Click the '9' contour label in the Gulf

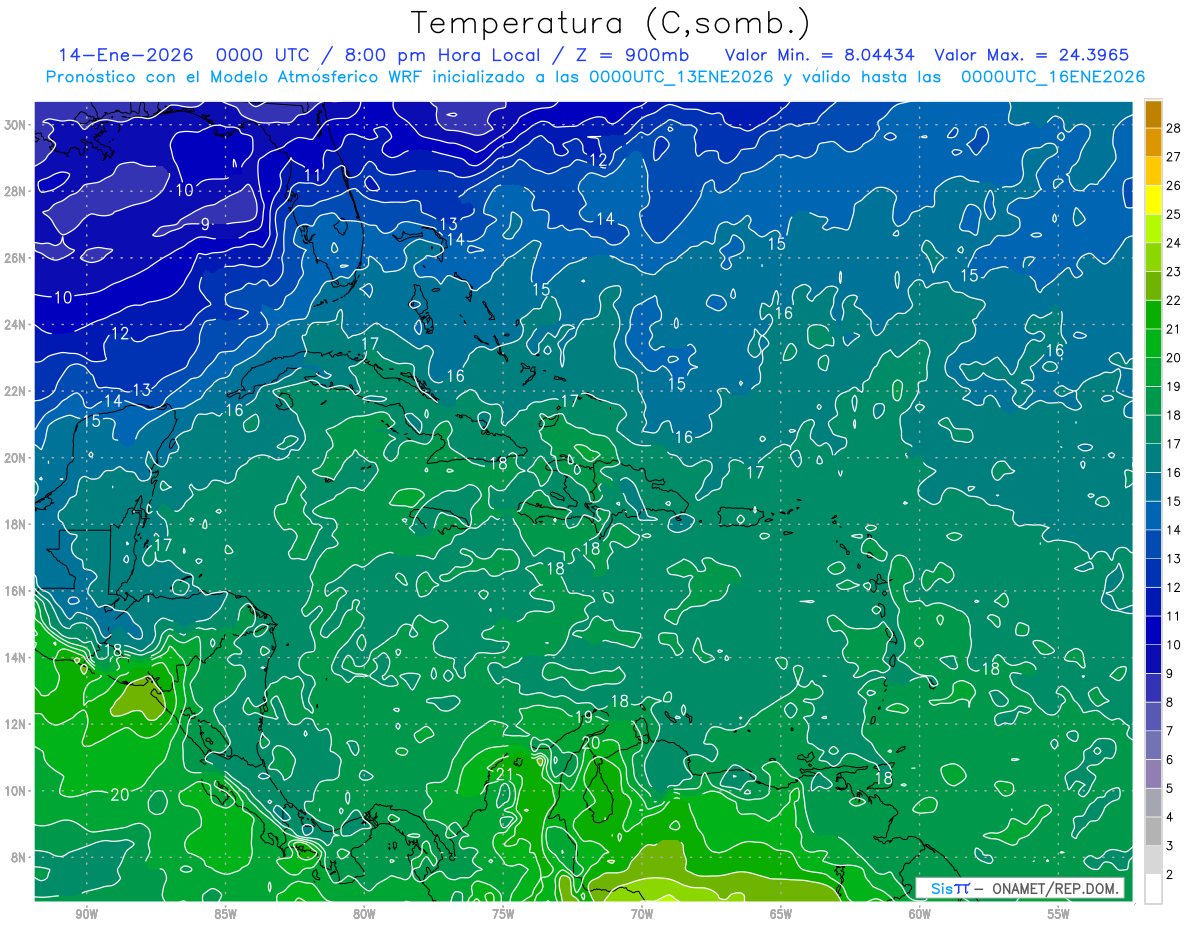click(x=205, y=225)
